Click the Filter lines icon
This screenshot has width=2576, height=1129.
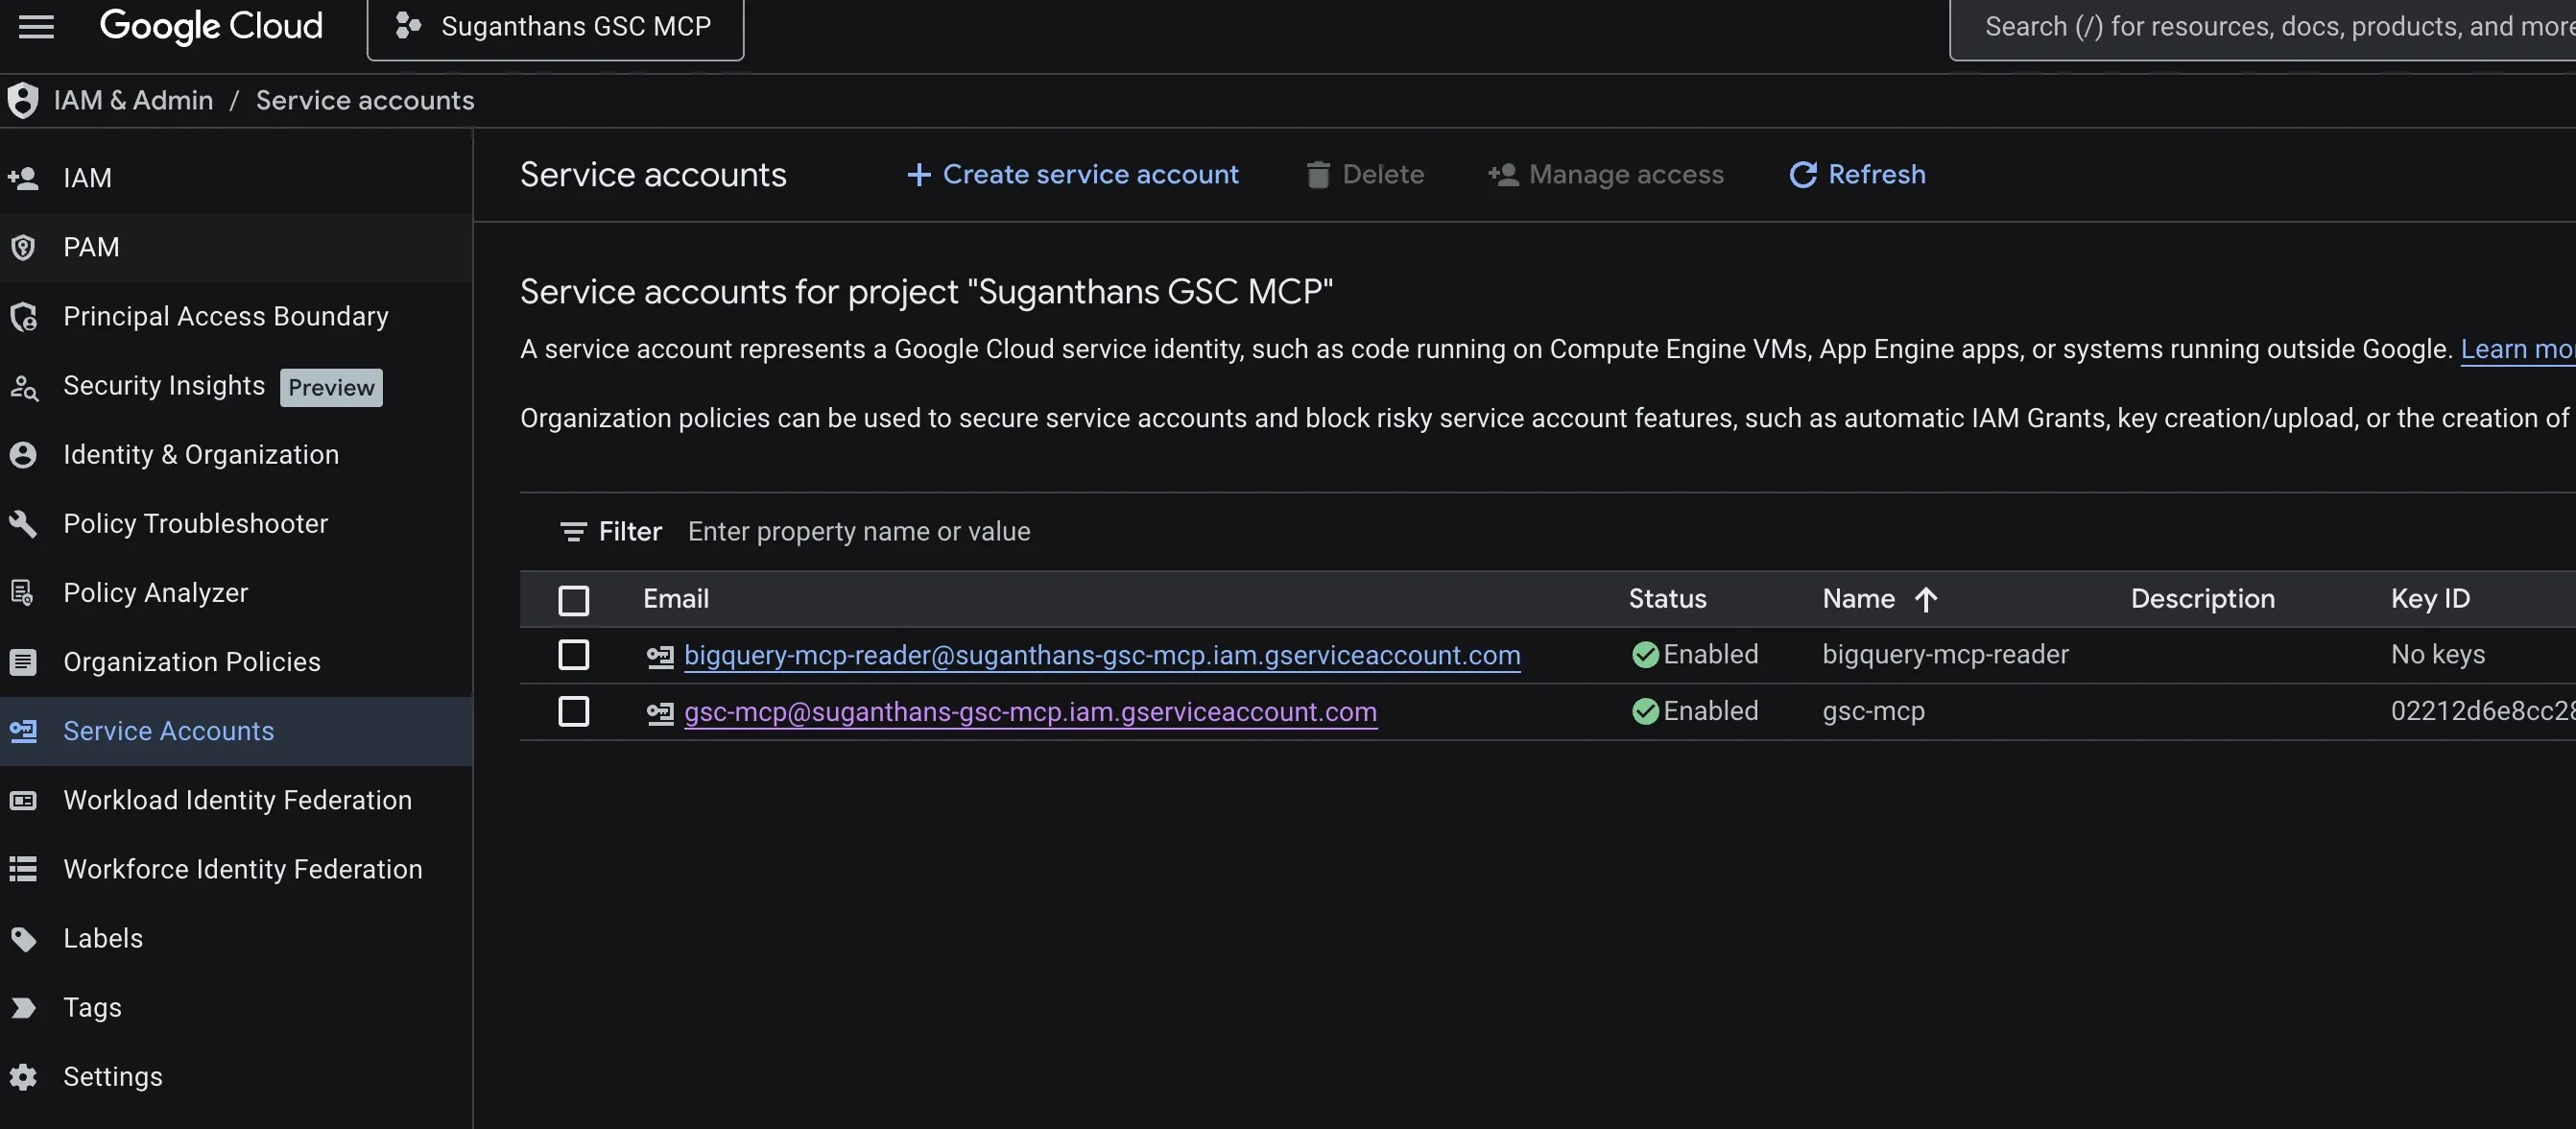(x=573, y=532)
